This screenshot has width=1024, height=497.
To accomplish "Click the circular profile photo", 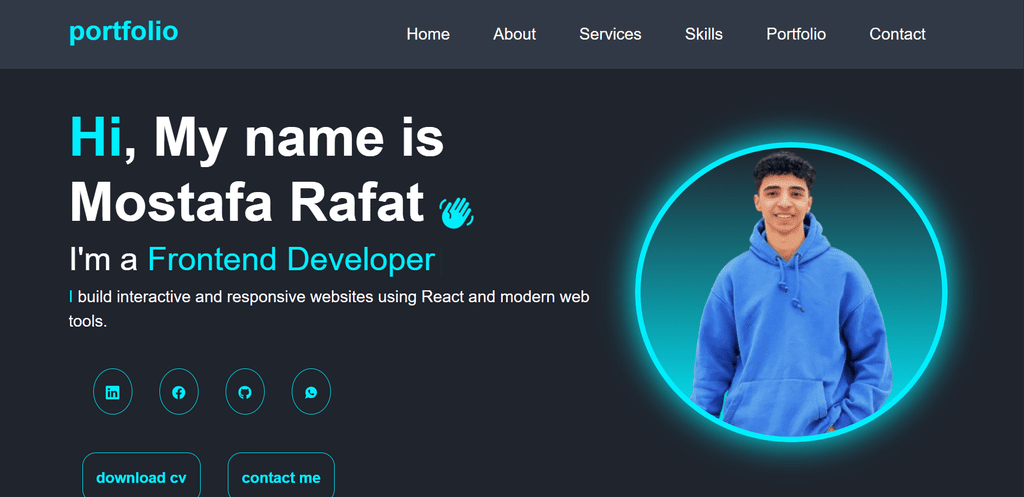I will 790,292.
